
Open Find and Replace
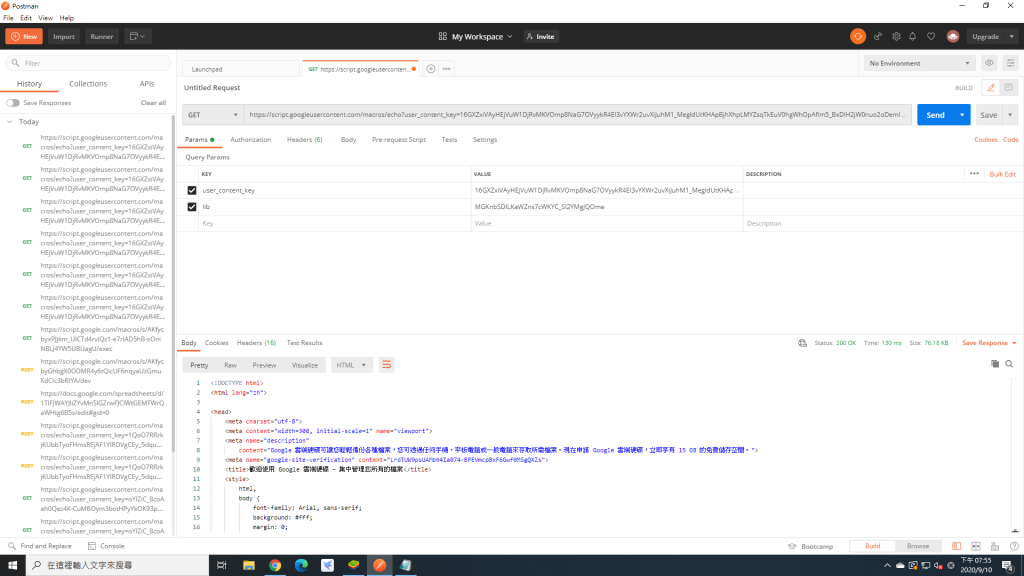(x=39, y=546)
